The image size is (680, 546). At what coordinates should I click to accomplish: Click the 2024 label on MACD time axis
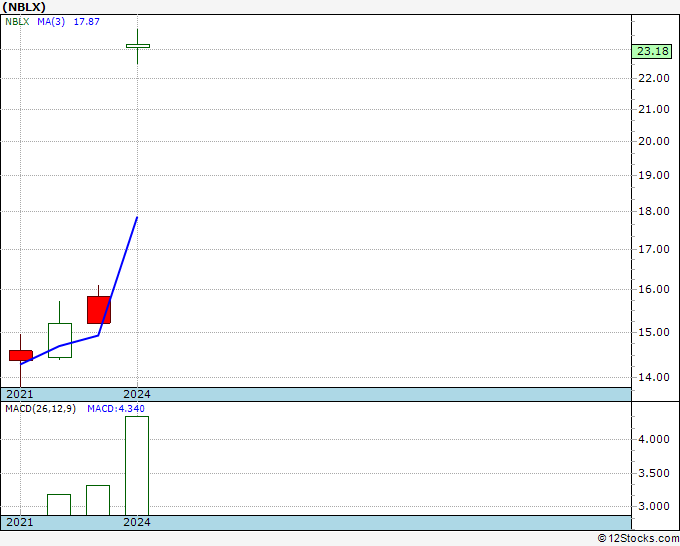pos(137,522)
